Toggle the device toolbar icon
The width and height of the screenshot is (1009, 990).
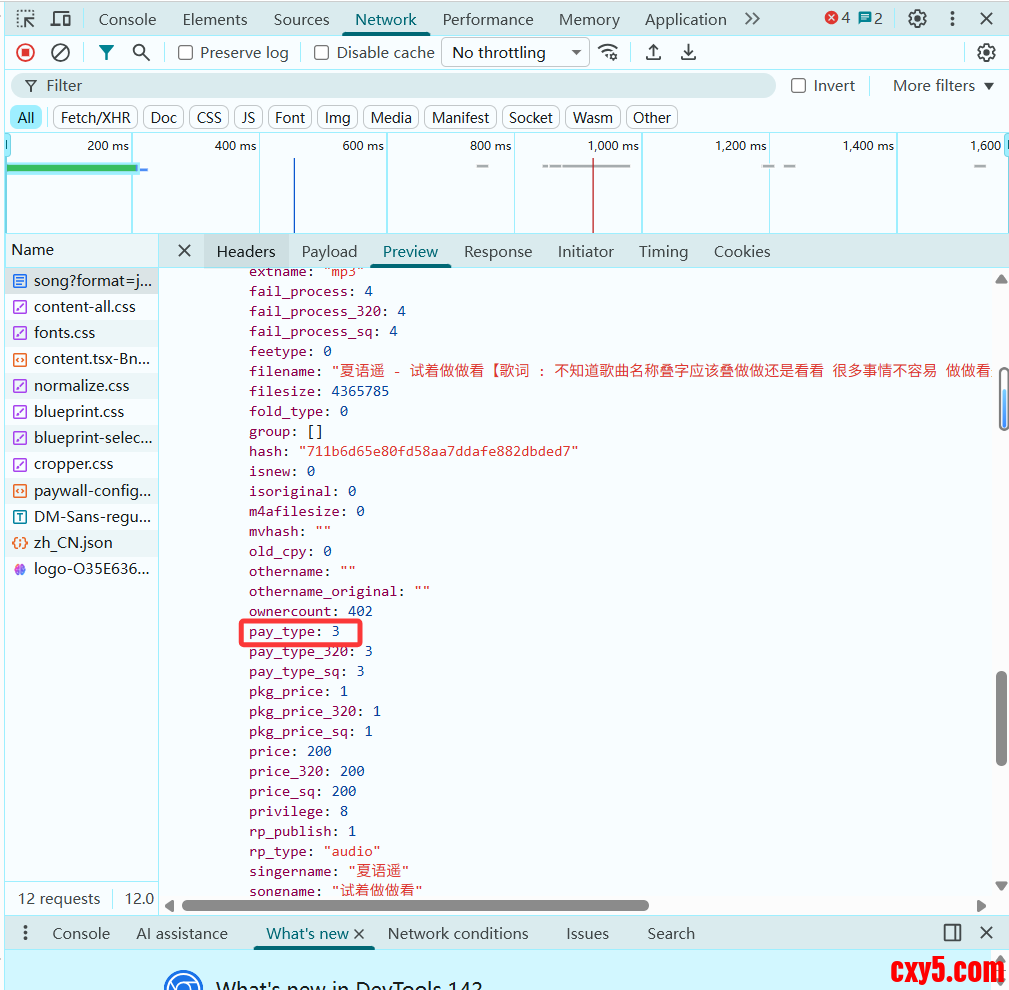(x=61, y=19)
